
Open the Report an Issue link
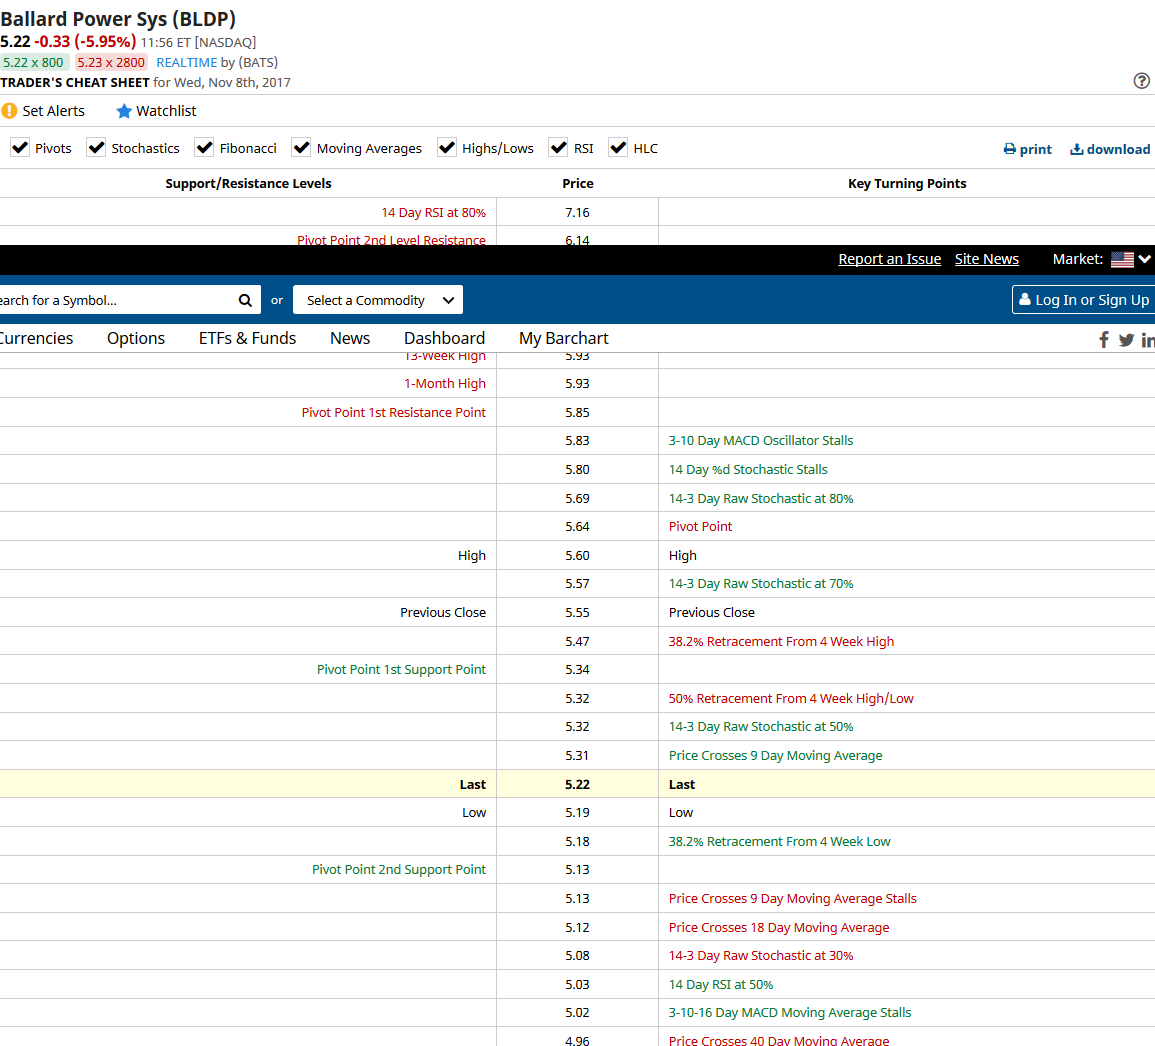pos(890,259)
